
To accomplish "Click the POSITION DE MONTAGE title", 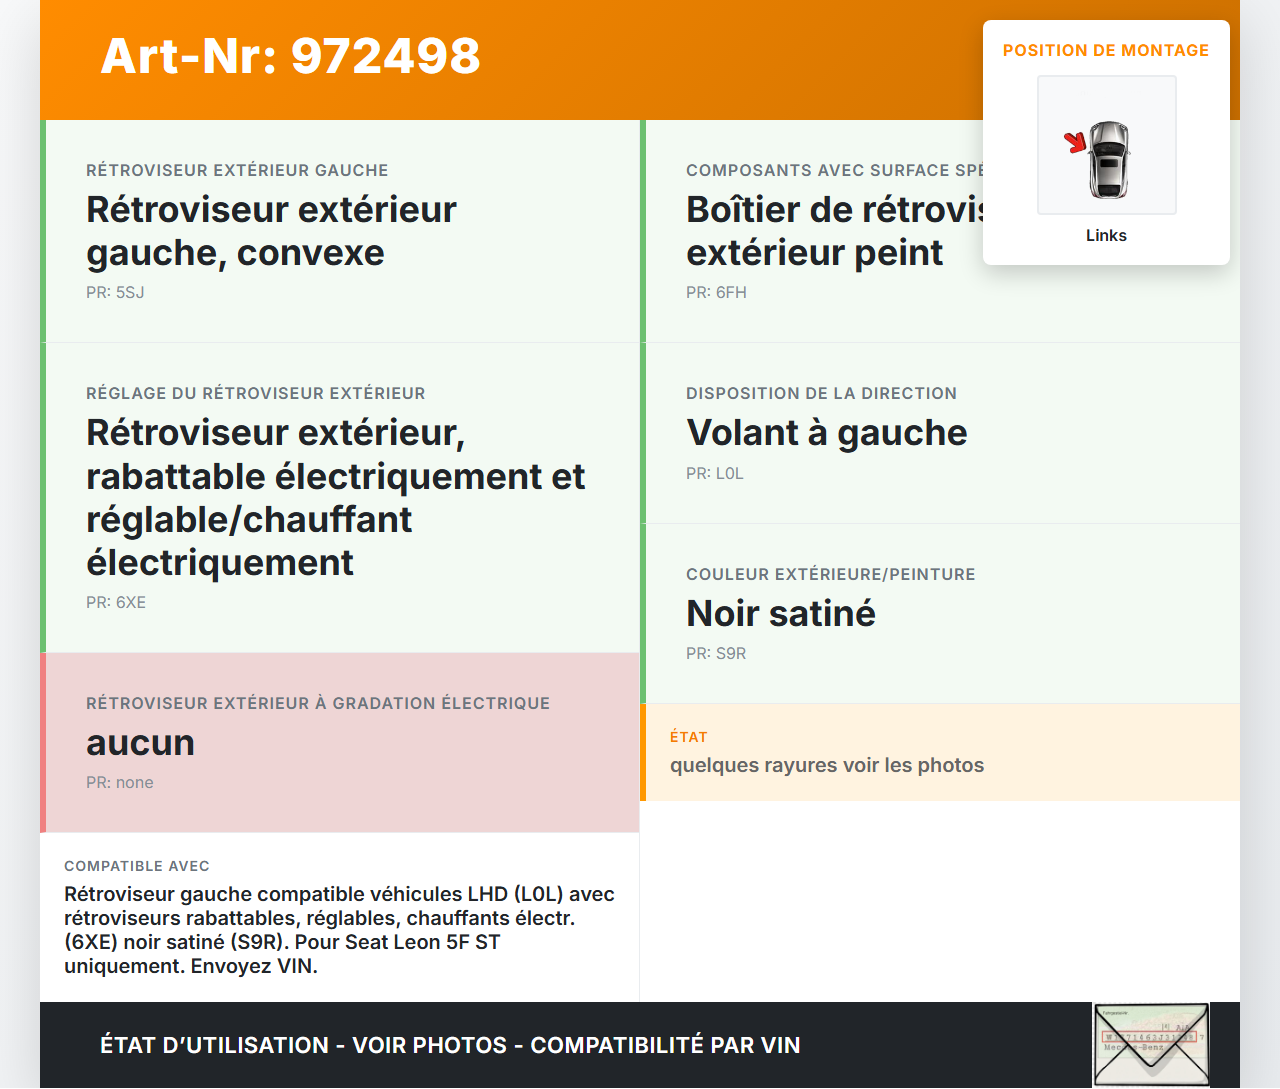I will (1105, 50).
